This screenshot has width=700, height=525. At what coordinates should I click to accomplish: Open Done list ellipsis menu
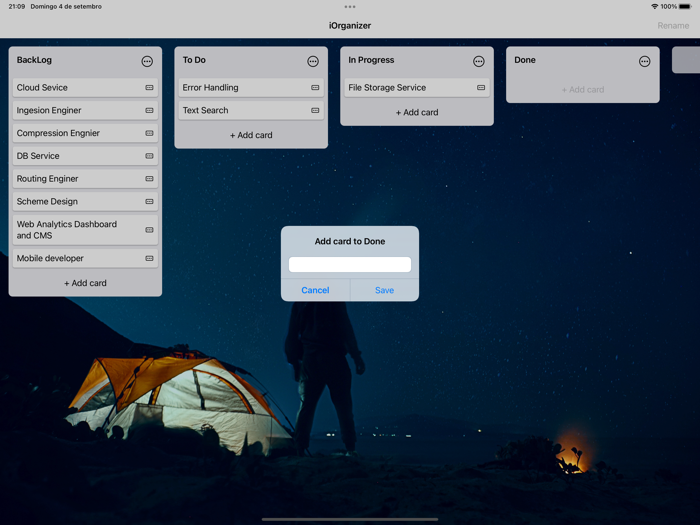coord(645,61)
